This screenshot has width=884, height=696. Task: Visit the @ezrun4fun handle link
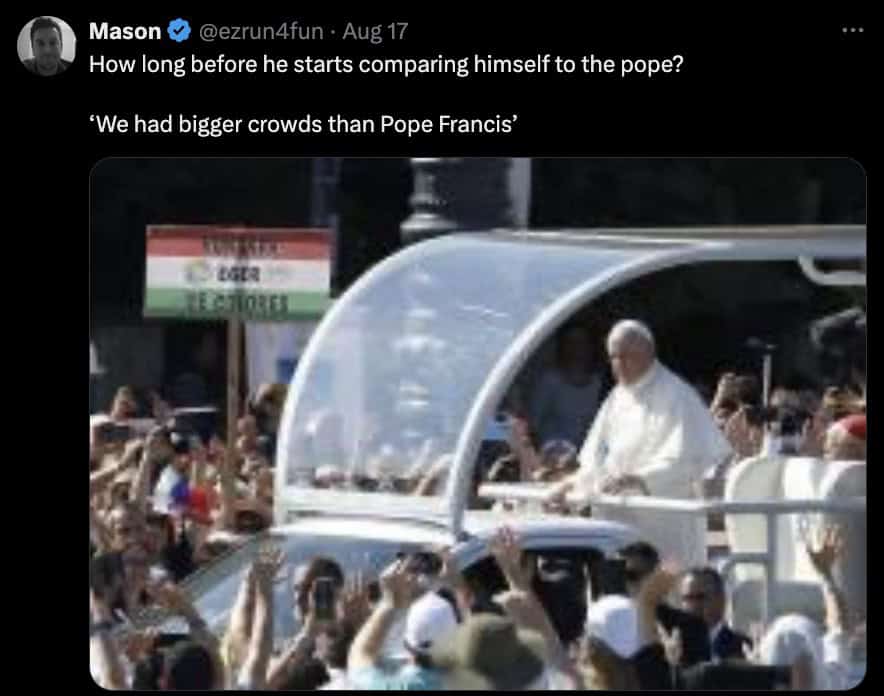tap(261, 31)
